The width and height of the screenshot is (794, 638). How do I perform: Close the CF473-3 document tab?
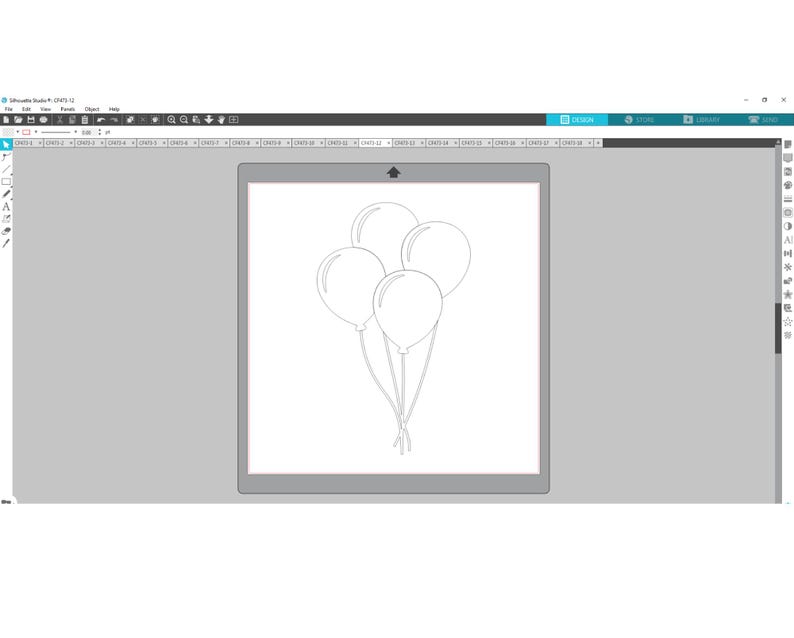(102, 143)
